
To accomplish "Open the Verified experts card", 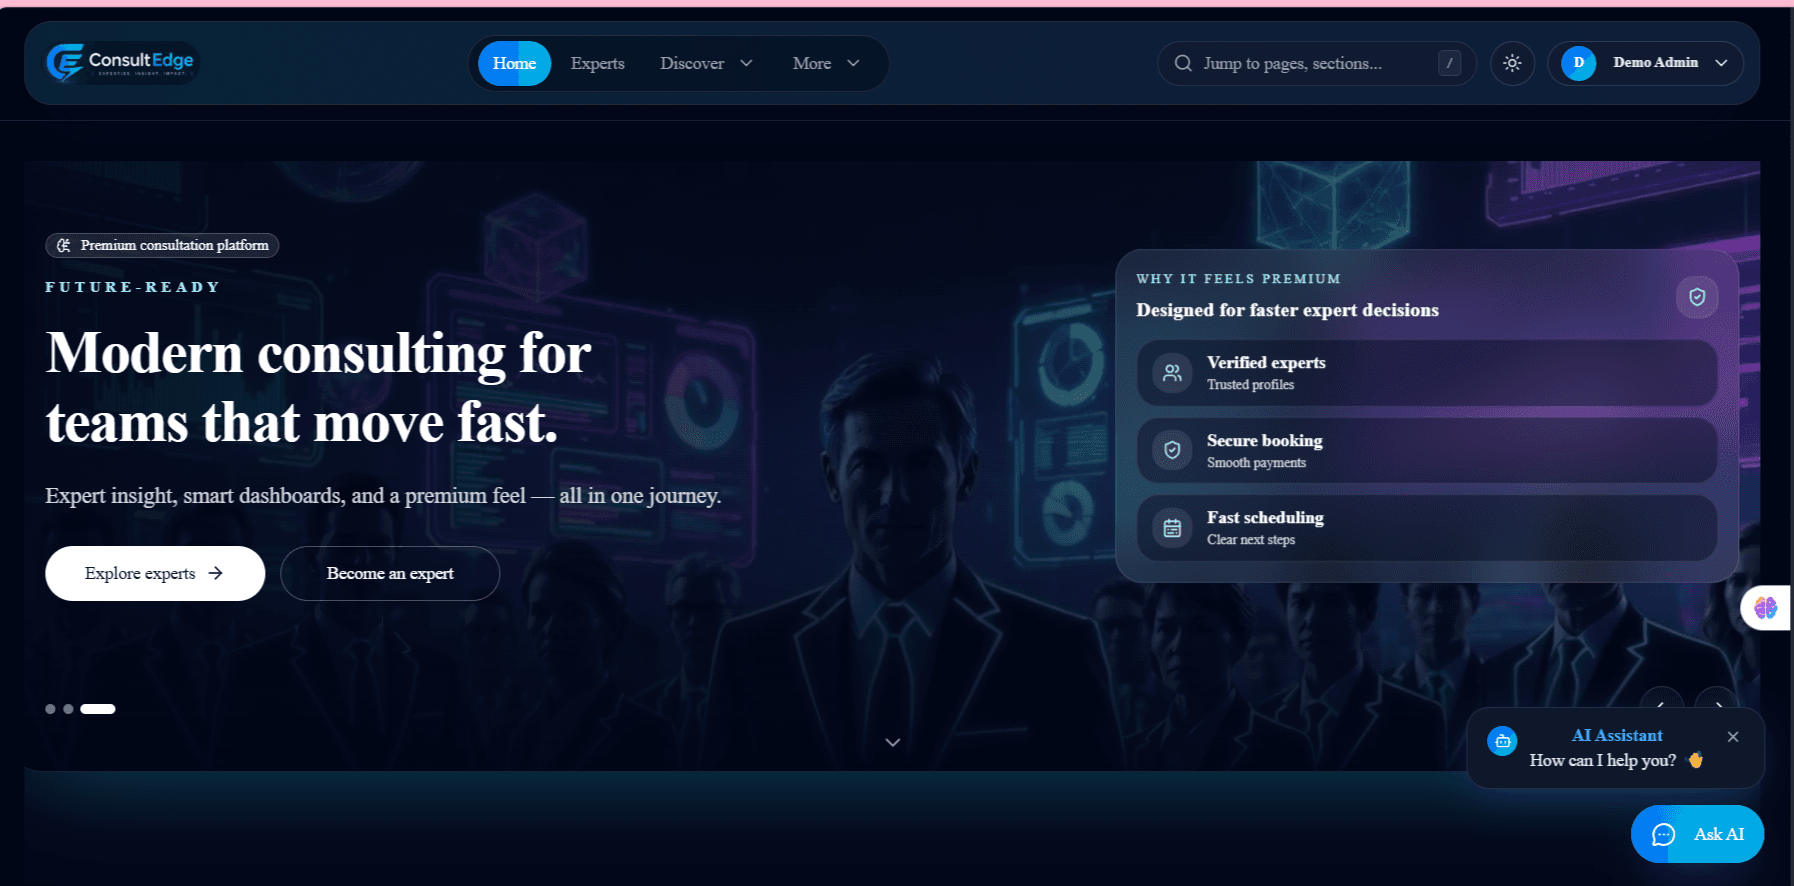I will coord(1427,373).
